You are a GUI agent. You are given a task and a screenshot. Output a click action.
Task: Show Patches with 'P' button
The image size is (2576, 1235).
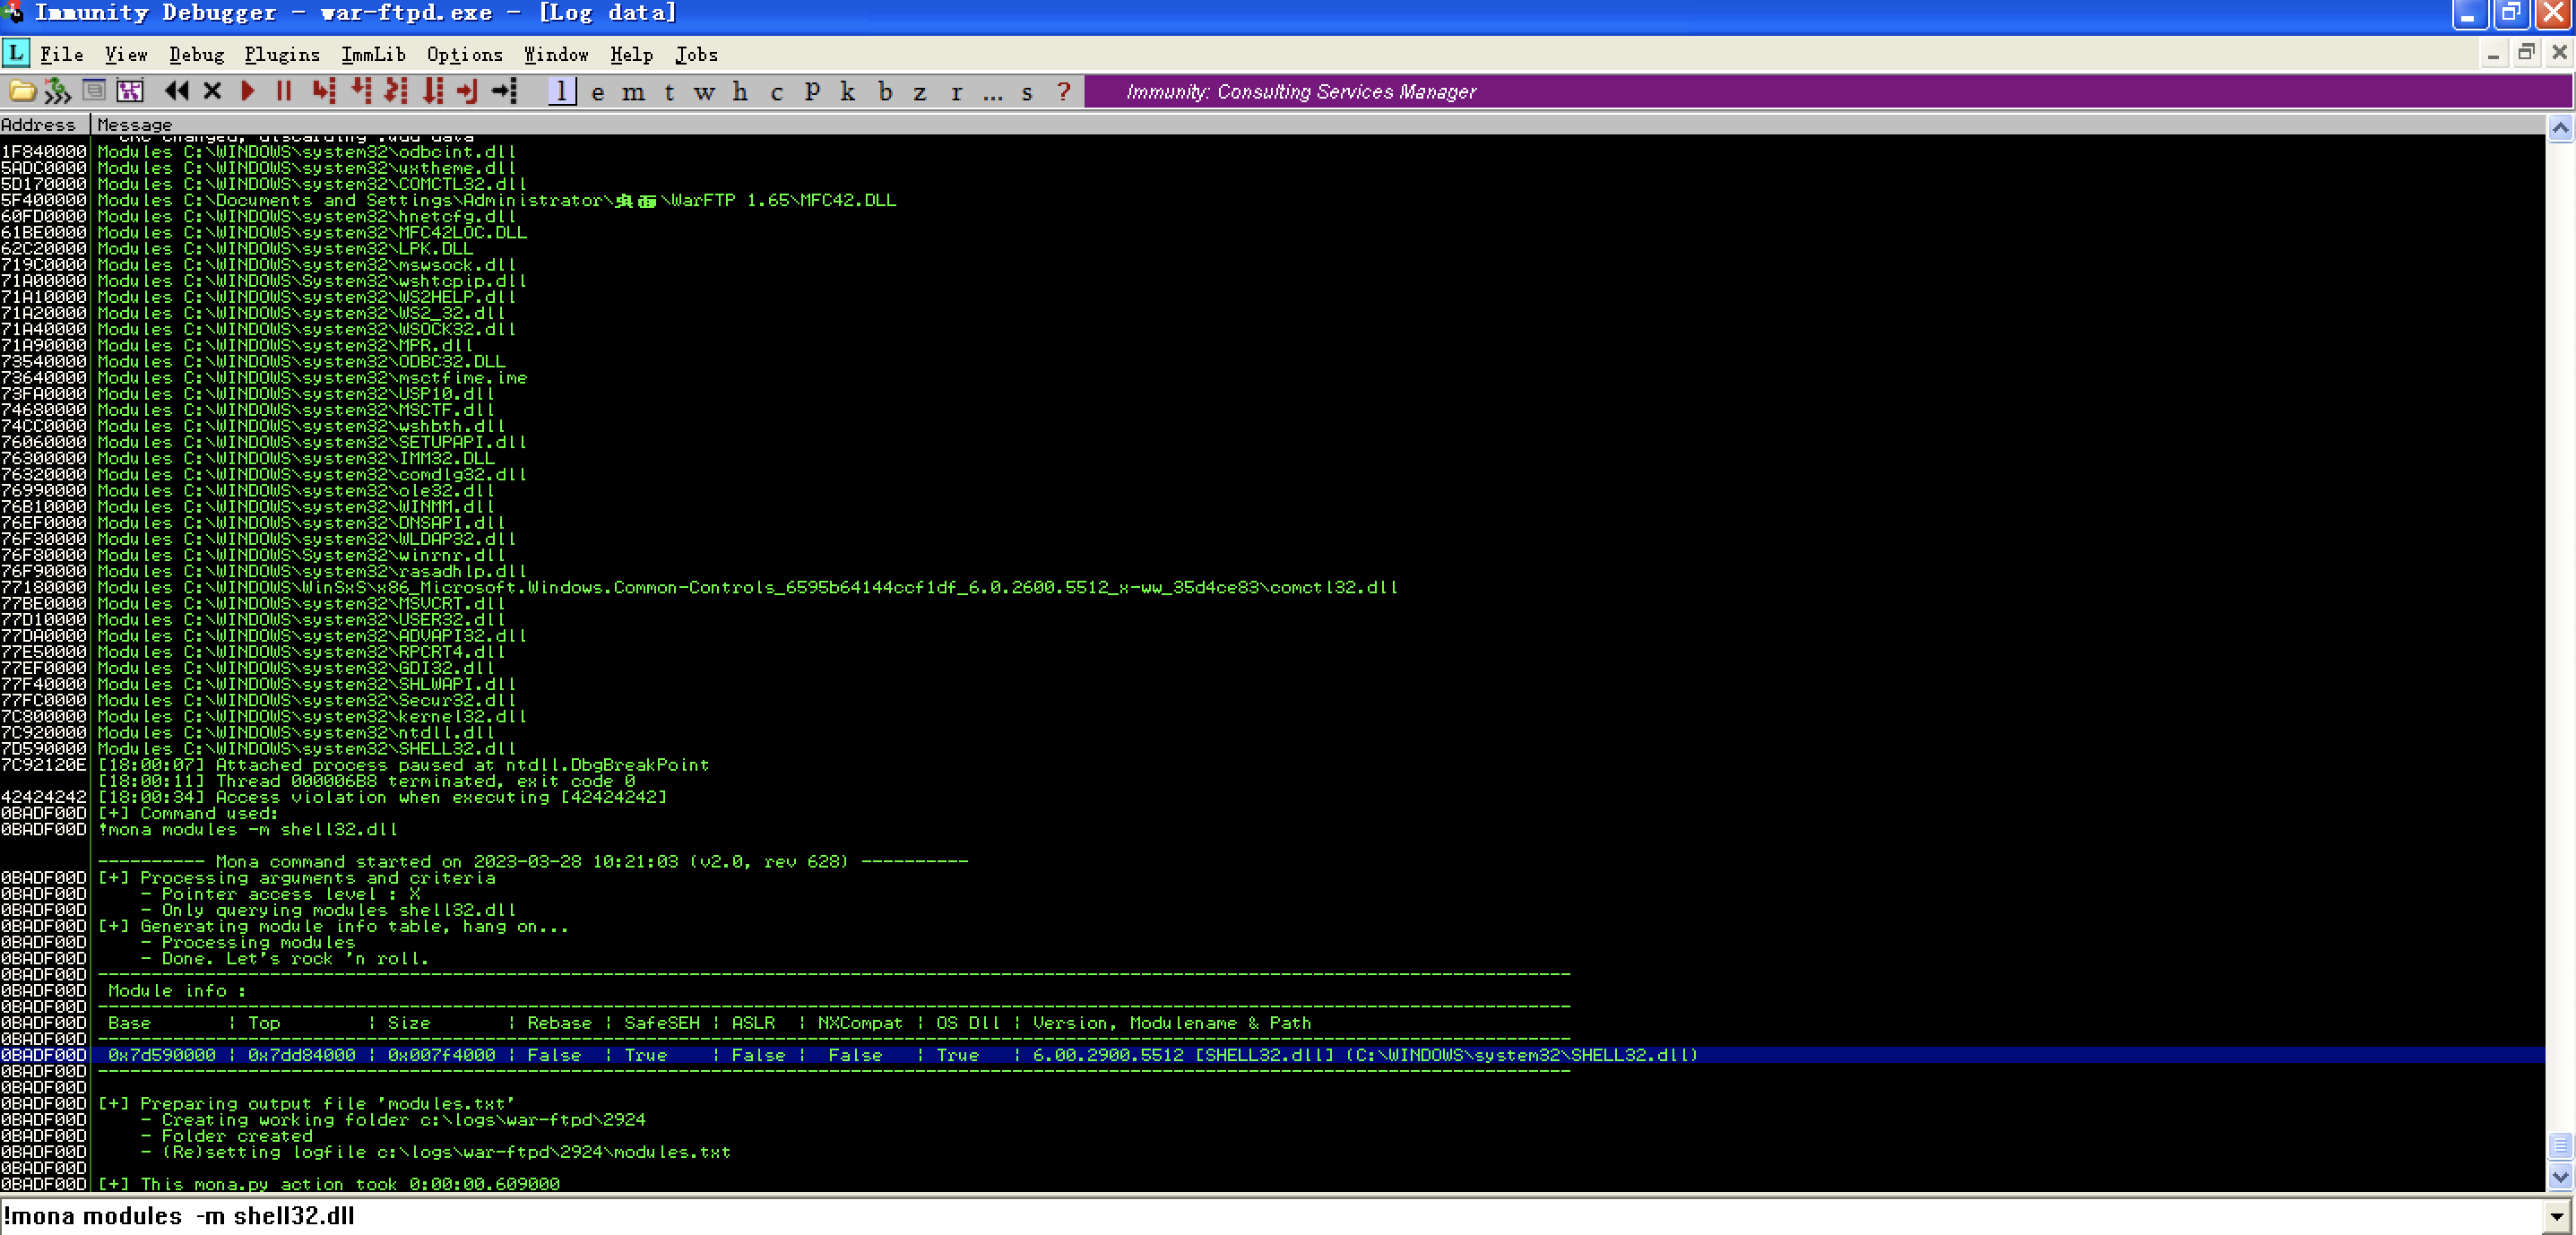812,92
